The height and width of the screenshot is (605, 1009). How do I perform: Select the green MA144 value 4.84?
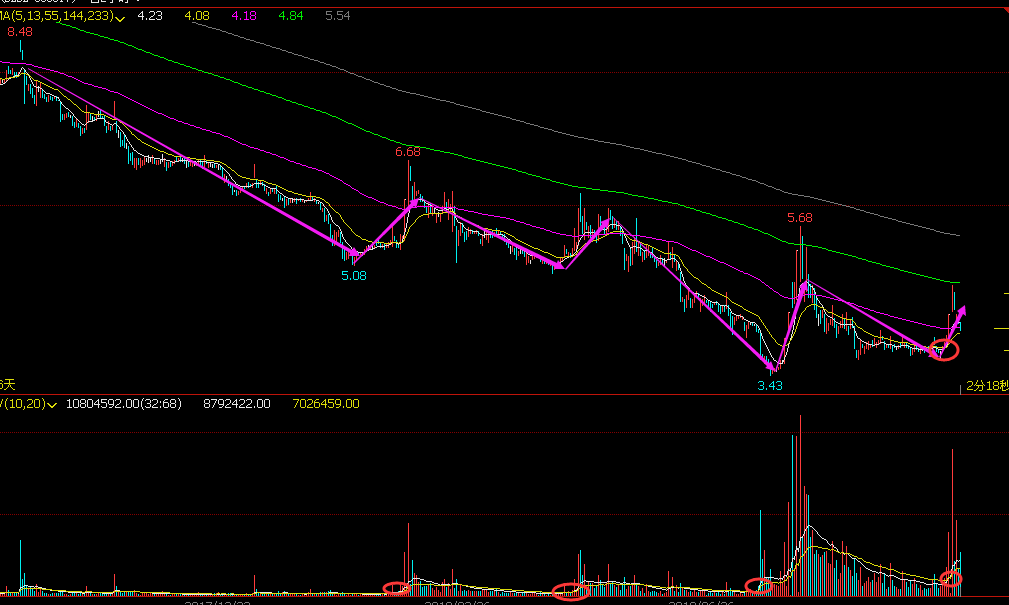point(291,15)
